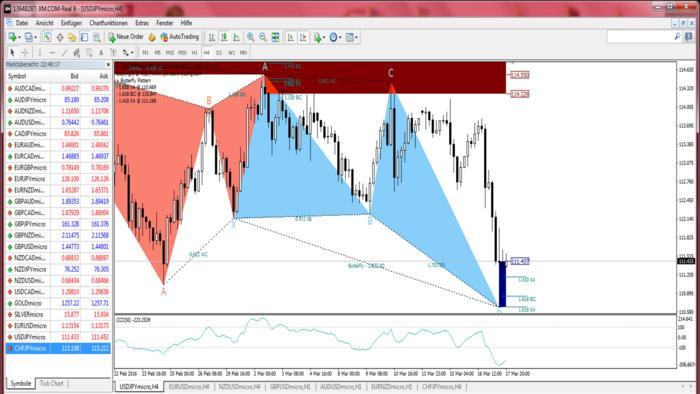Open the Einfügen menu

(x=71, y=23)
